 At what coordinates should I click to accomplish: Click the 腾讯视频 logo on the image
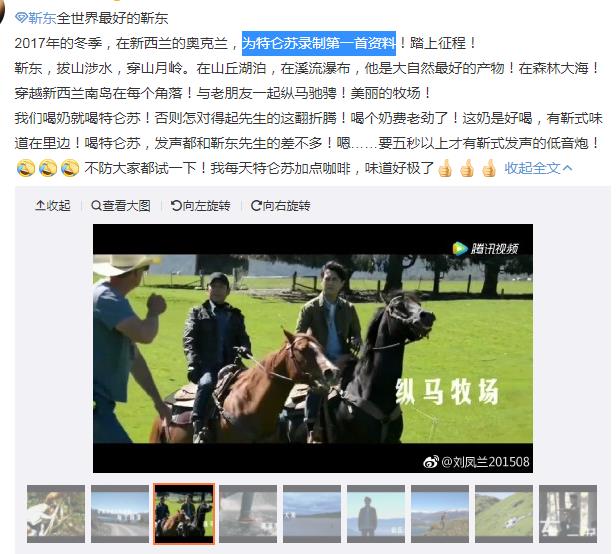coord(485,248)
